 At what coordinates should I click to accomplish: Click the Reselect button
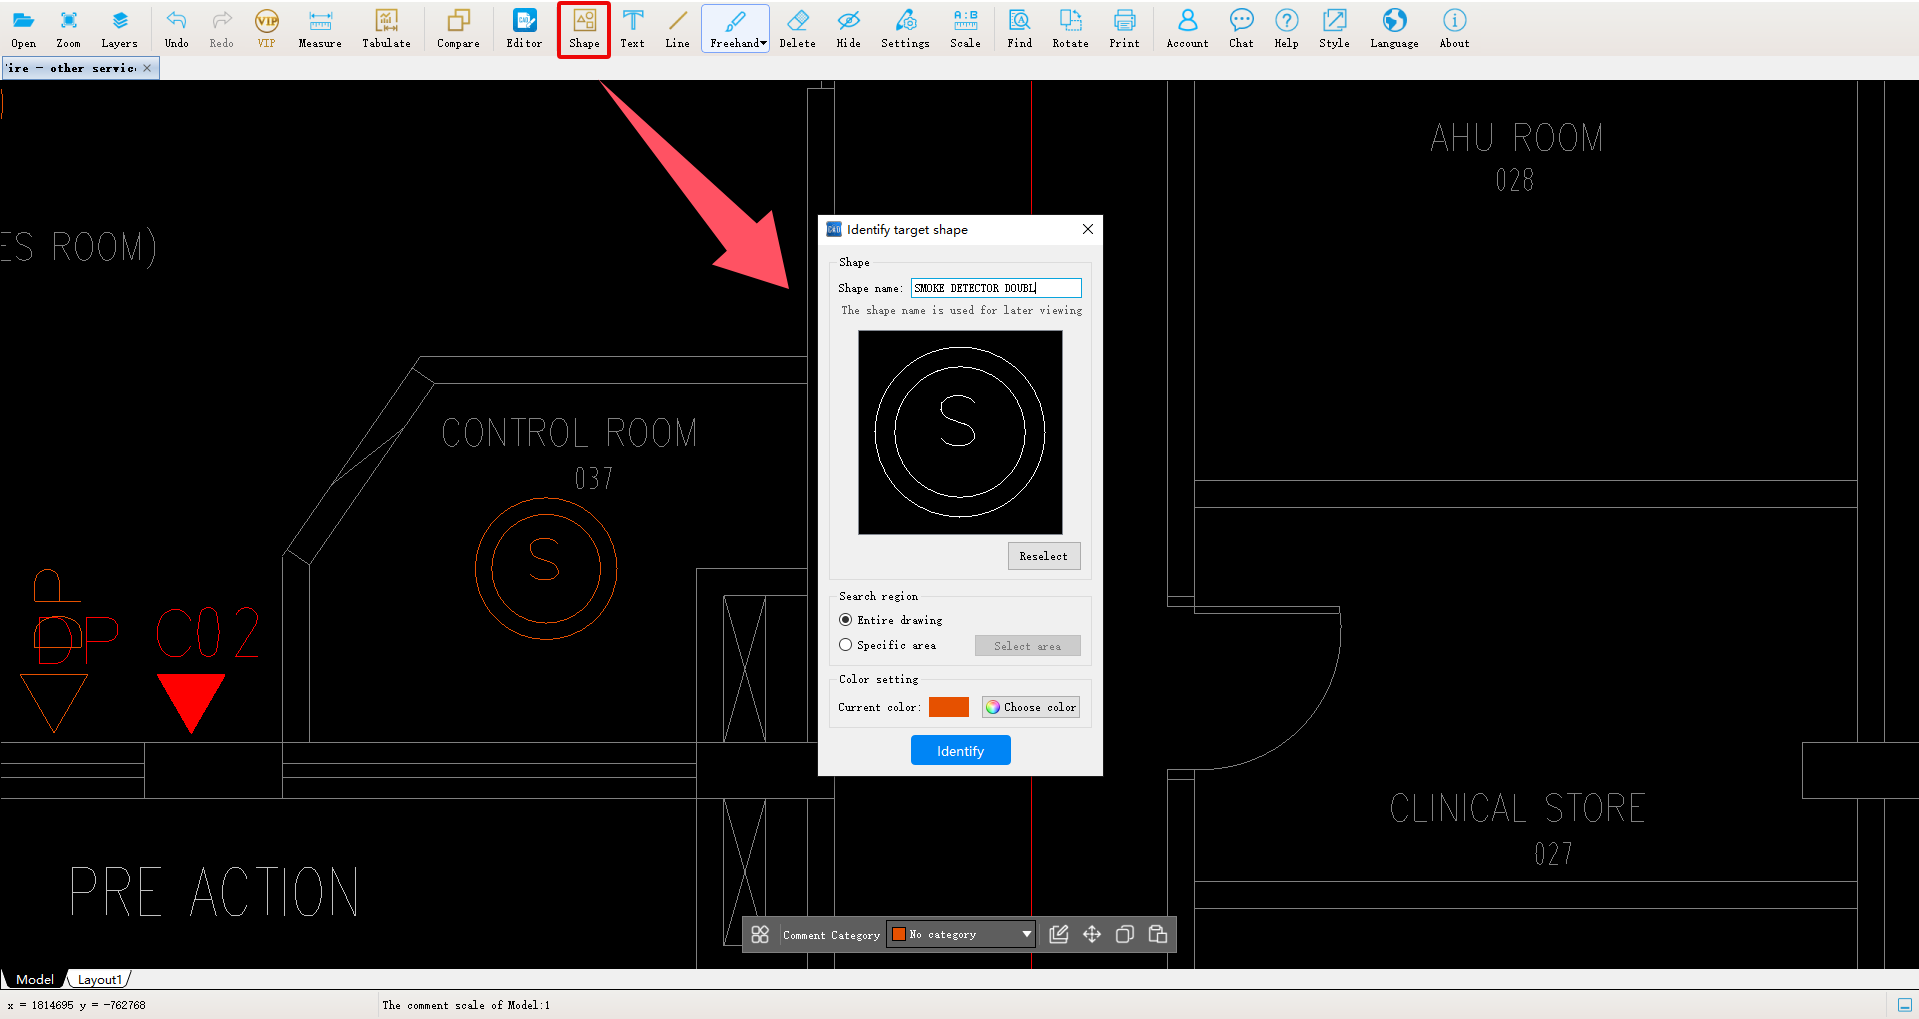coord(1043,556)
